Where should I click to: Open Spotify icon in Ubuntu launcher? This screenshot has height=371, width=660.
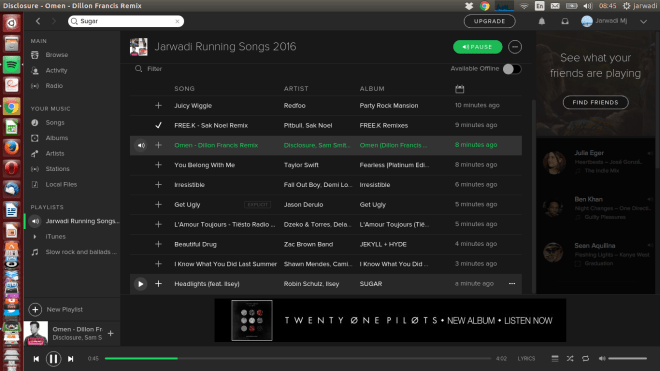pyautogui.click(x=11, y=65)
